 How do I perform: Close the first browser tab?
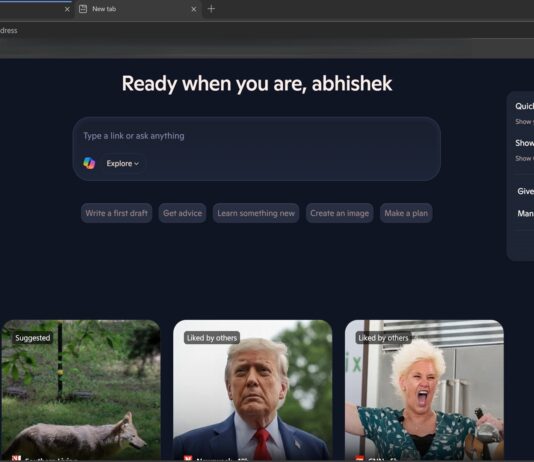pyautogui.click(x=67, y=9)
